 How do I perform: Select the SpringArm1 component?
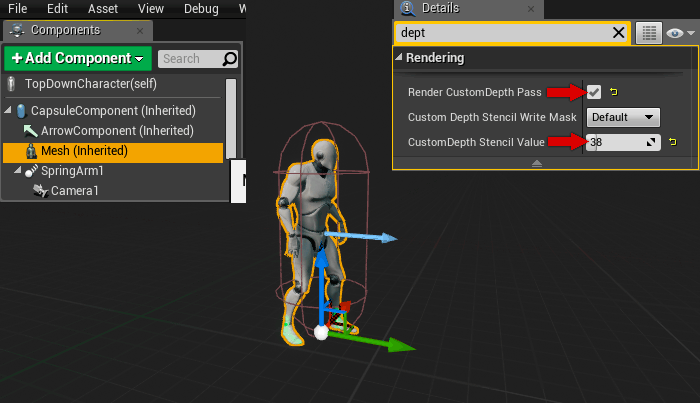(72, 171)
